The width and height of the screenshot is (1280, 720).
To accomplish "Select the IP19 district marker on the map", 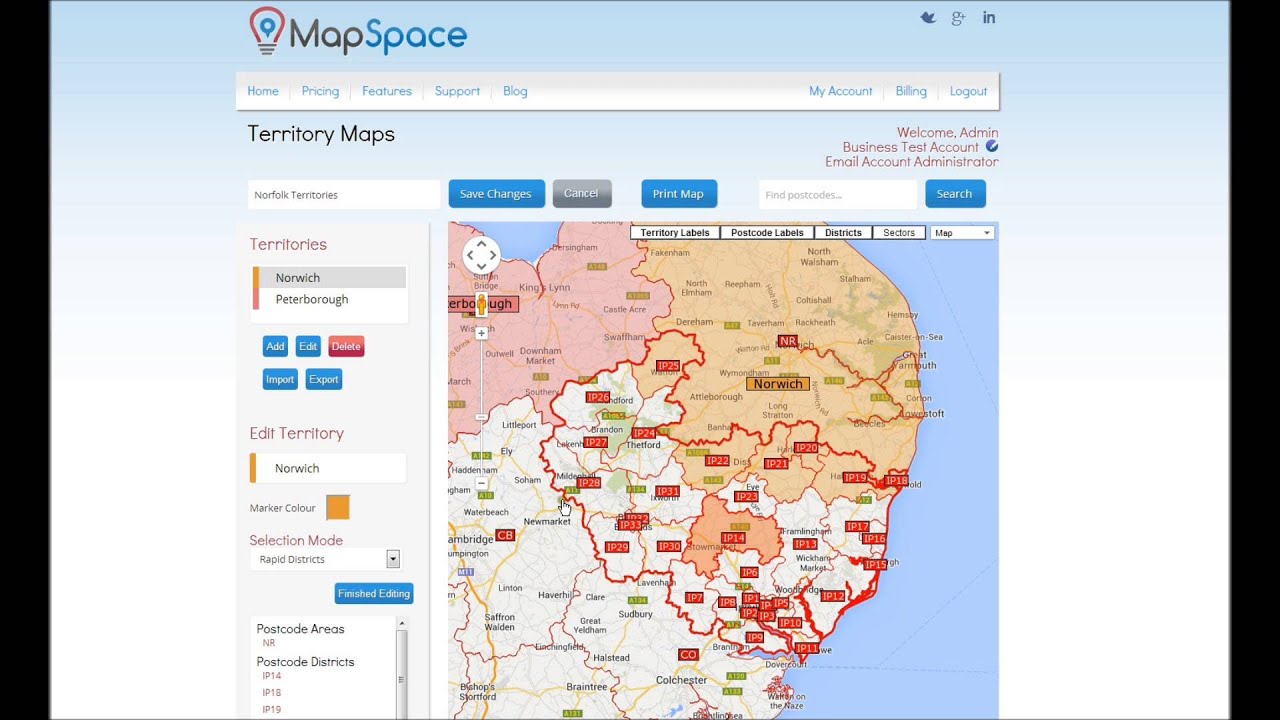I will tap(855, 478).
